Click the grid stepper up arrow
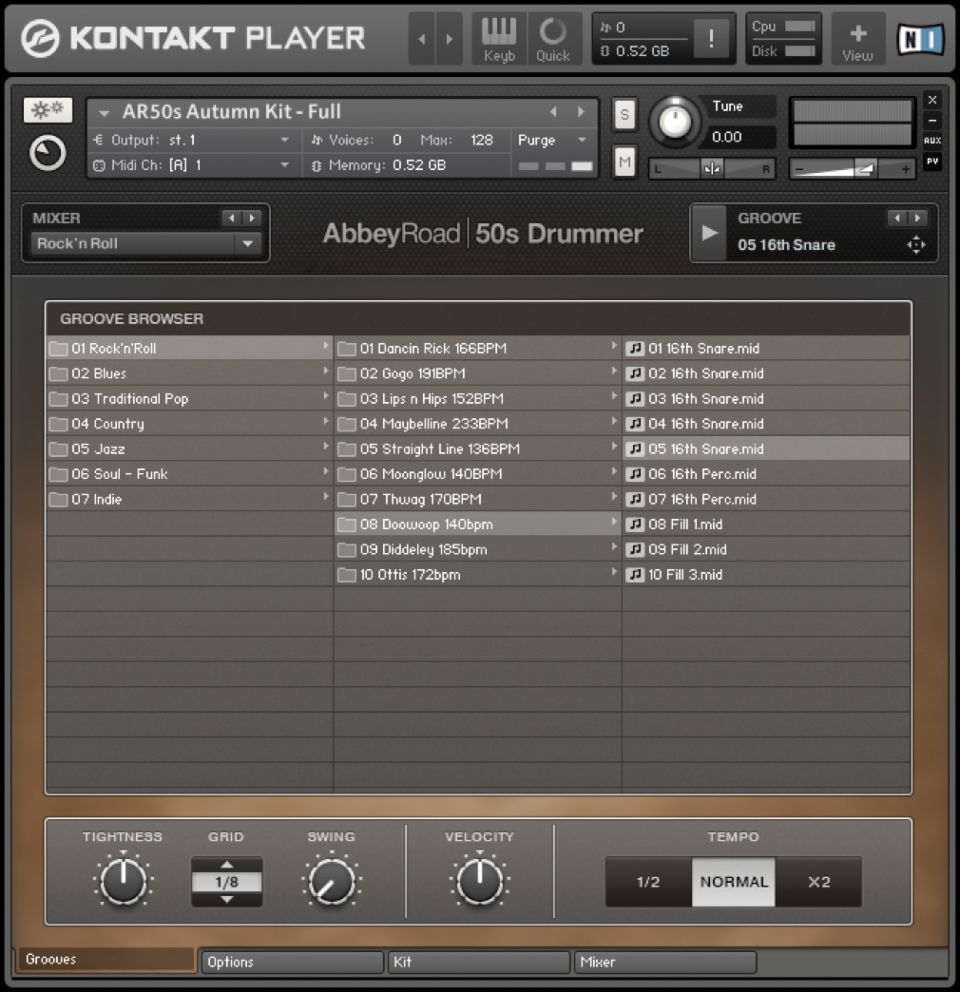This screenshot has height=992, width=960. click(x=227, y=865)
